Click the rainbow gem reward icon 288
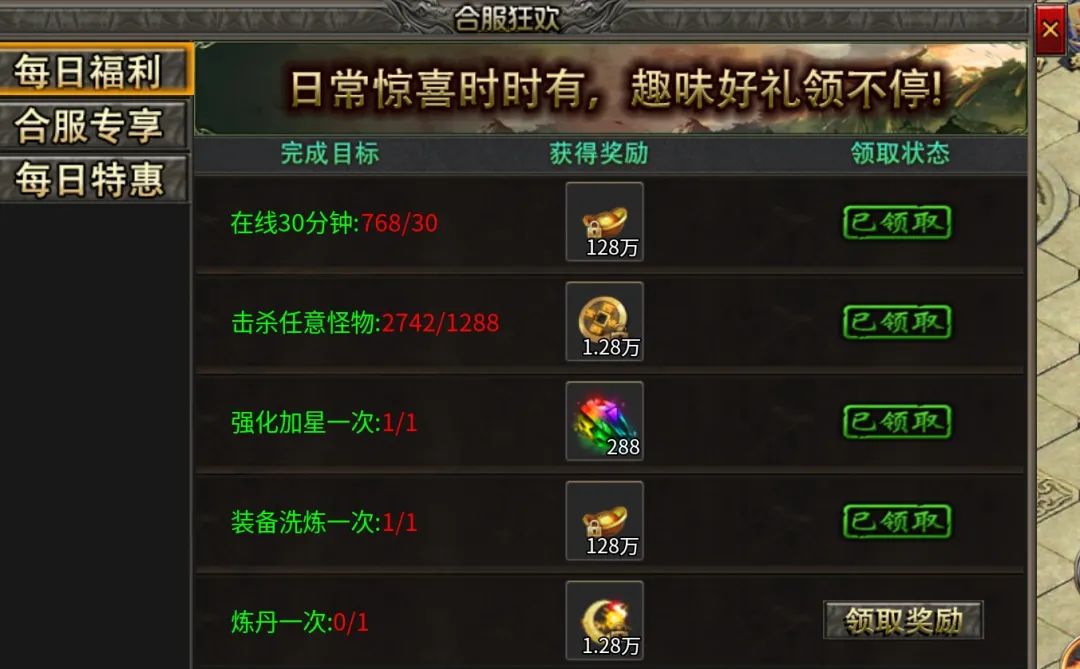This screenshot has width=1080, height=669. 605,421
